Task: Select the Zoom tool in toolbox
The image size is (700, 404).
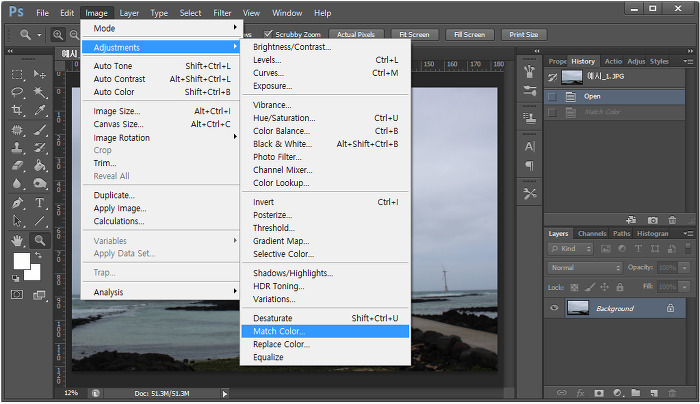Action: click(40, 241)
